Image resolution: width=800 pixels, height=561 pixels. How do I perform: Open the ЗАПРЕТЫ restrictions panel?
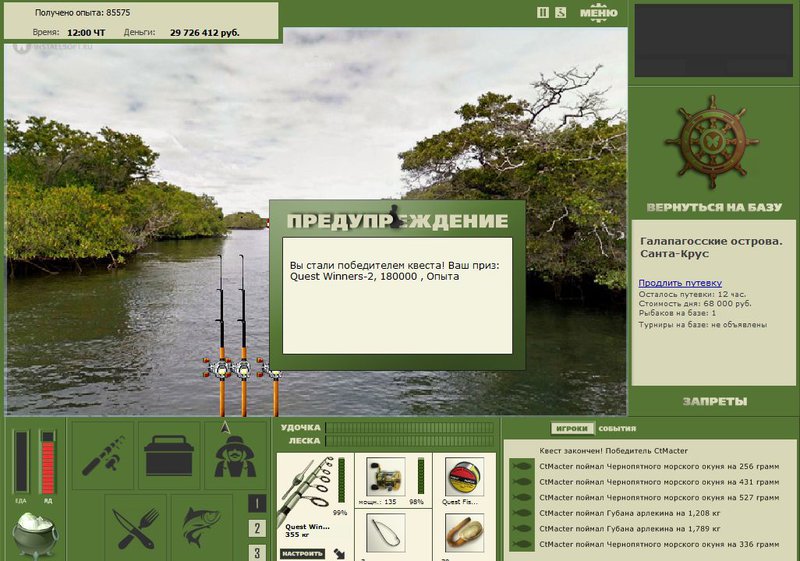click(715, 401)
